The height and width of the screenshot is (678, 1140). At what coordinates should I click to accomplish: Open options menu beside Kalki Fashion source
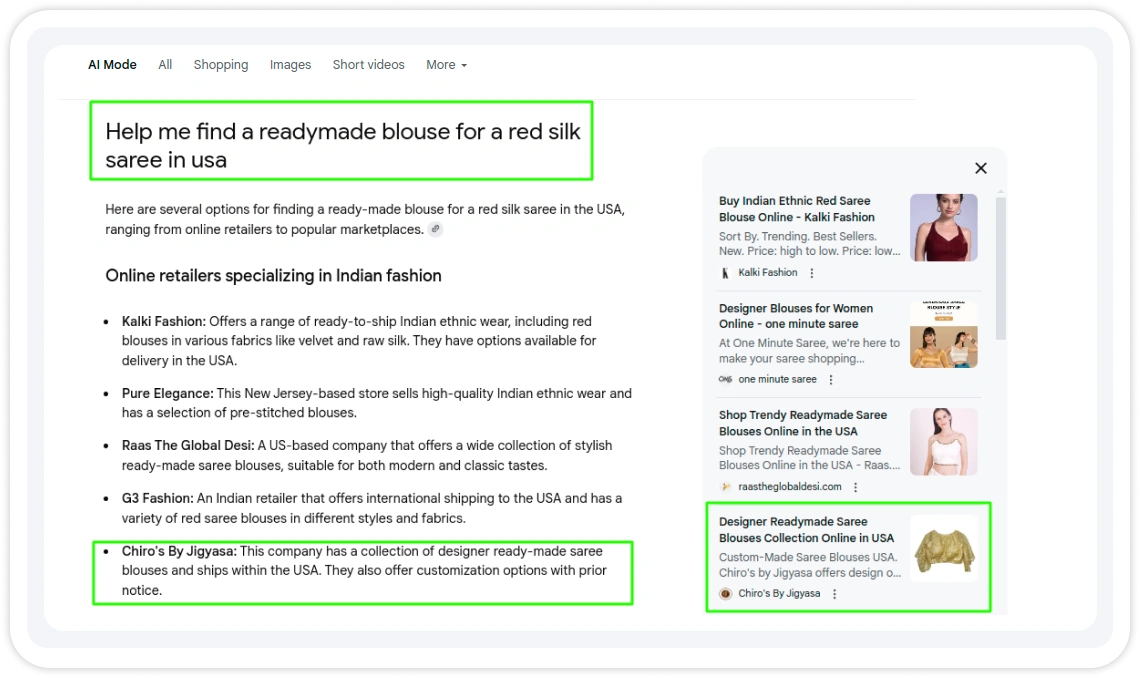pyautogui.click(x=812, y=273)
